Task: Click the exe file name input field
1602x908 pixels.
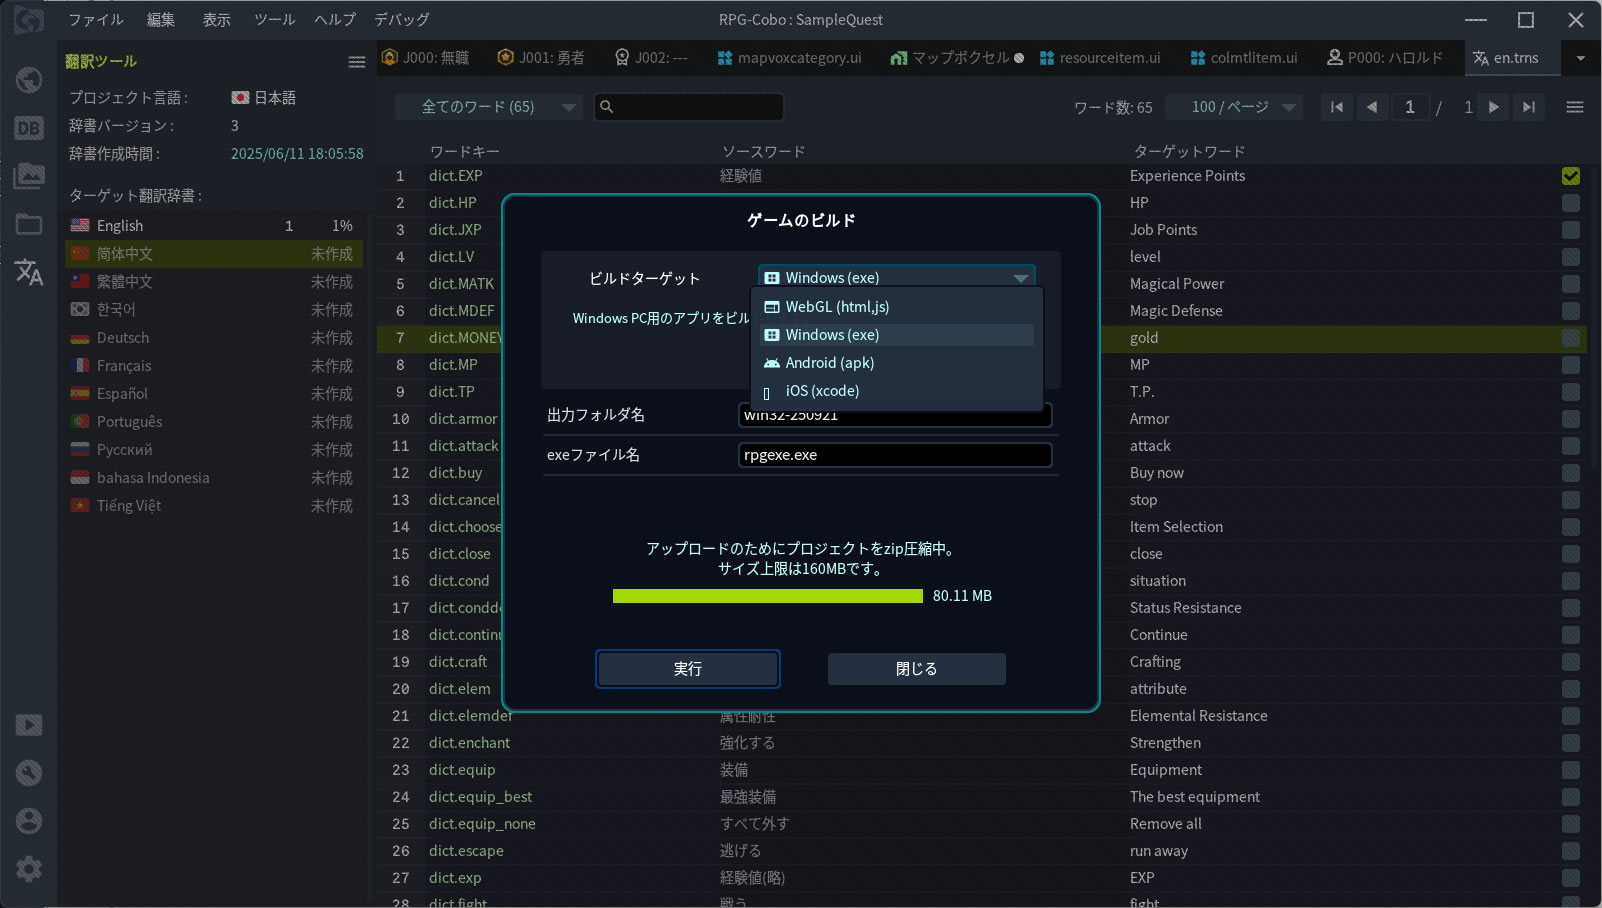Action: [x=894, y=455]
